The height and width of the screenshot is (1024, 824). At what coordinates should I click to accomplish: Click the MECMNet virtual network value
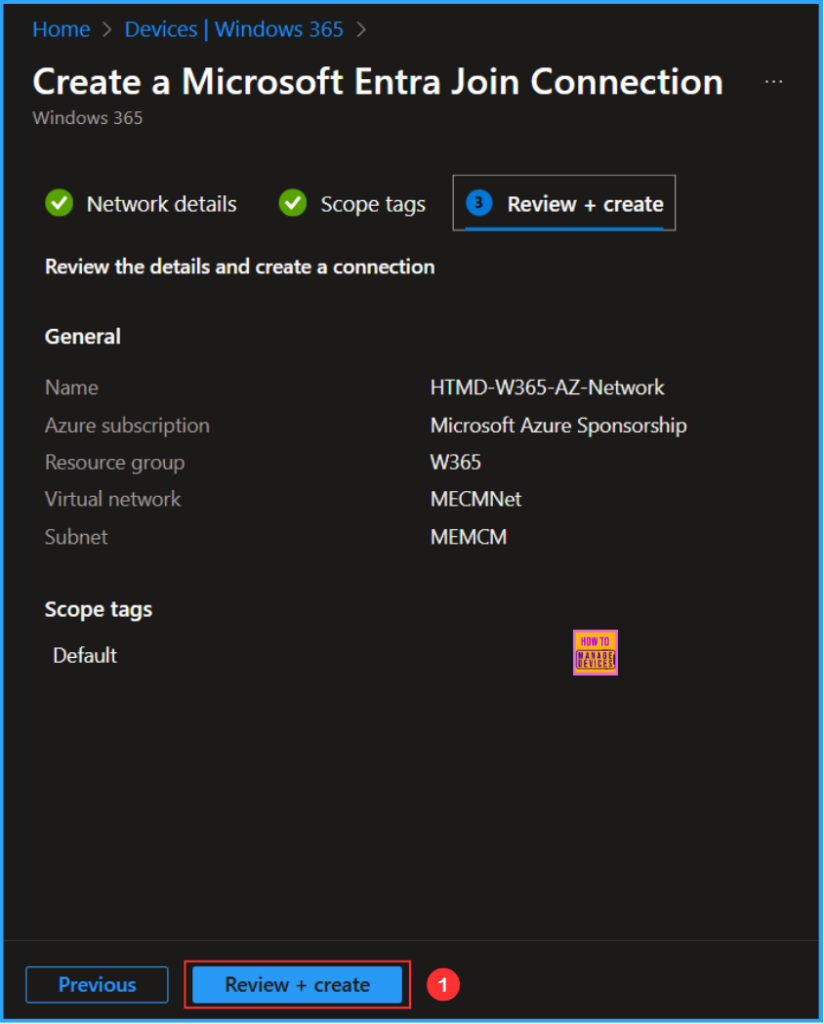tap(476, 500)
